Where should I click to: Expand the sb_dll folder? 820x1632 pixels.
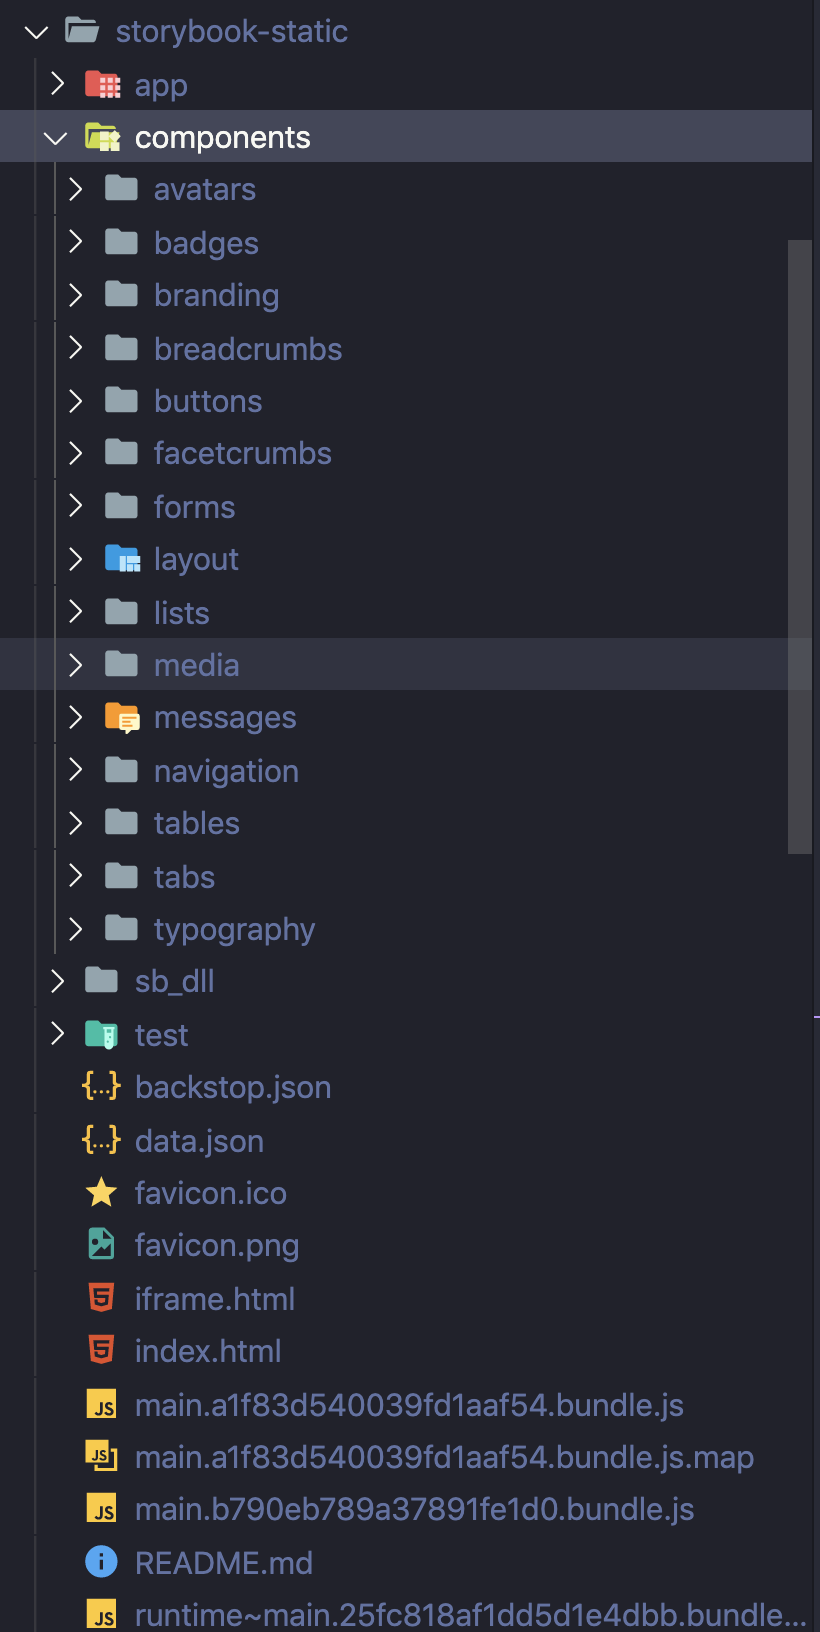(x=57, y=981)
